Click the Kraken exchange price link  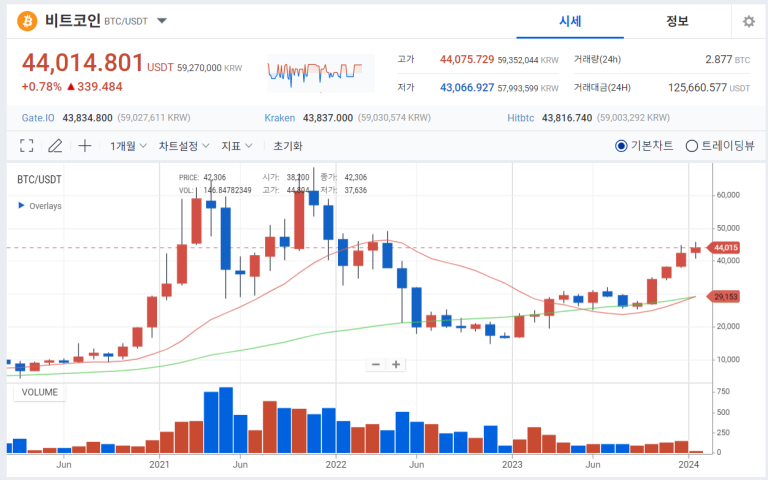(x=280, y=118)
